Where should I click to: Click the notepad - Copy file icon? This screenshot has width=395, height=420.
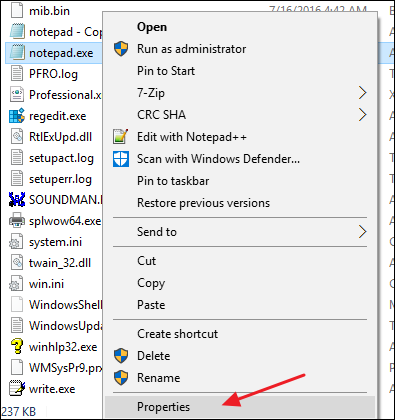point(17,31)
